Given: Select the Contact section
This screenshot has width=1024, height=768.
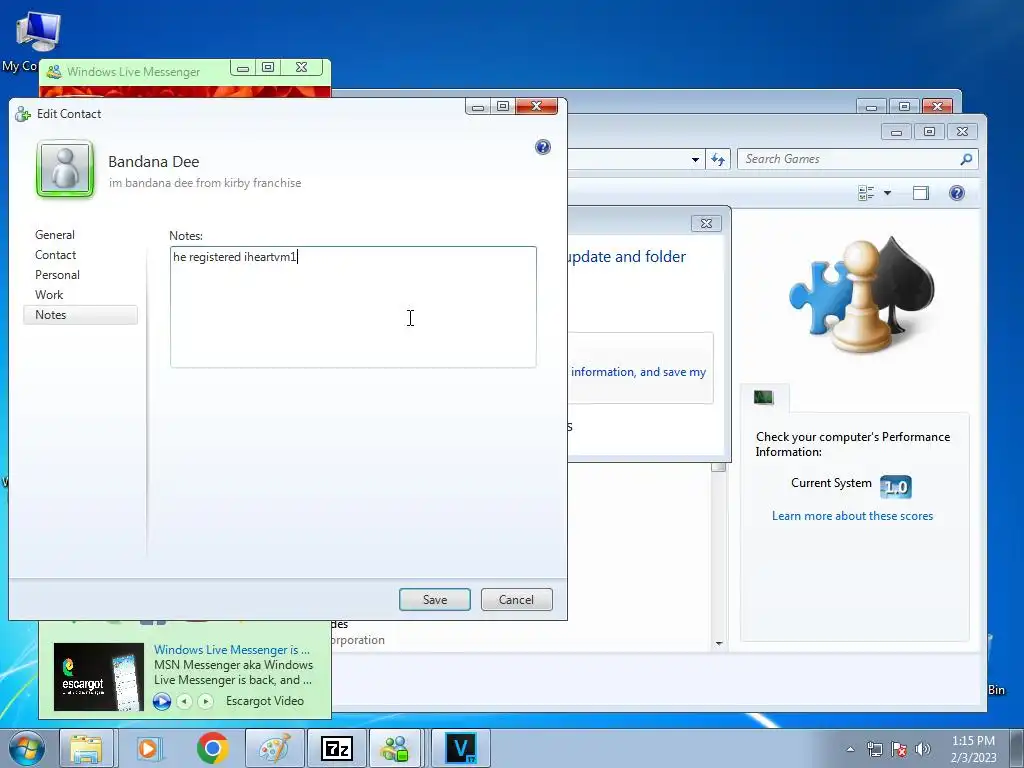Looking at the screenshot, I should tap(56, 255).
